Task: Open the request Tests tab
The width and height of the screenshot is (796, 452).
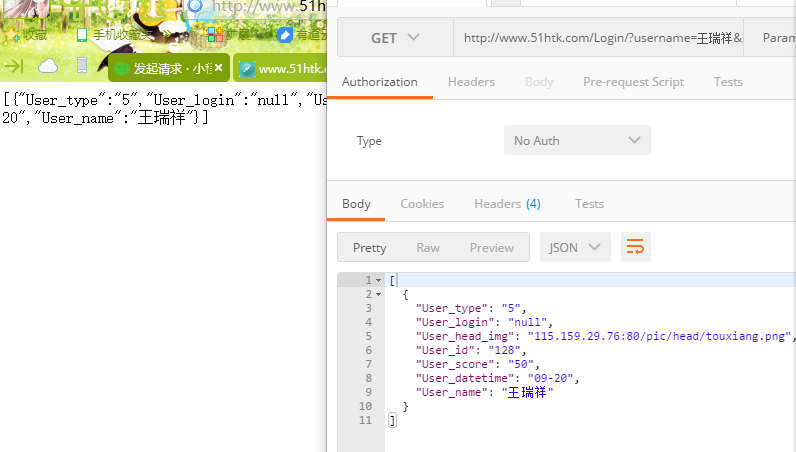Action: [728, 82]
